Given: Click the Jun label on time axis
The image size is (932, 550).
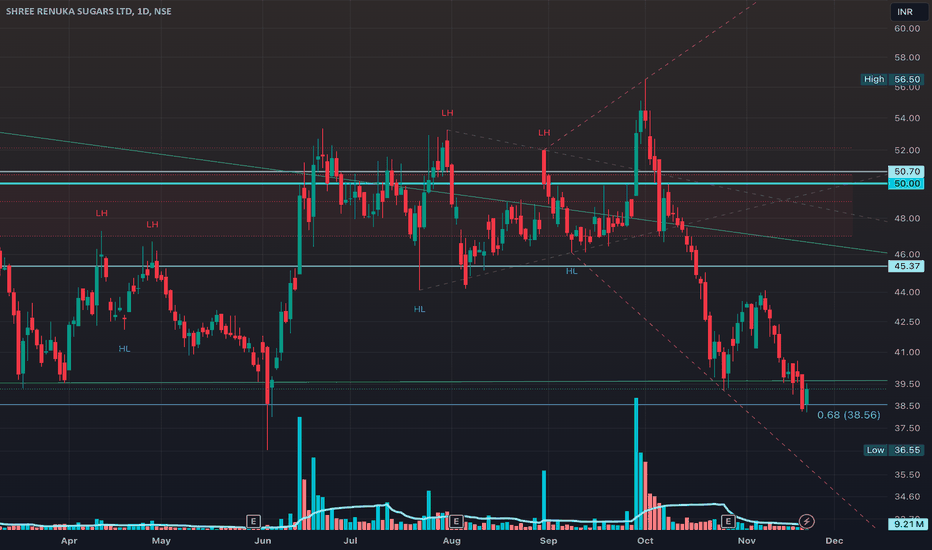Looking at the screenshot, I should pos(263,540).
